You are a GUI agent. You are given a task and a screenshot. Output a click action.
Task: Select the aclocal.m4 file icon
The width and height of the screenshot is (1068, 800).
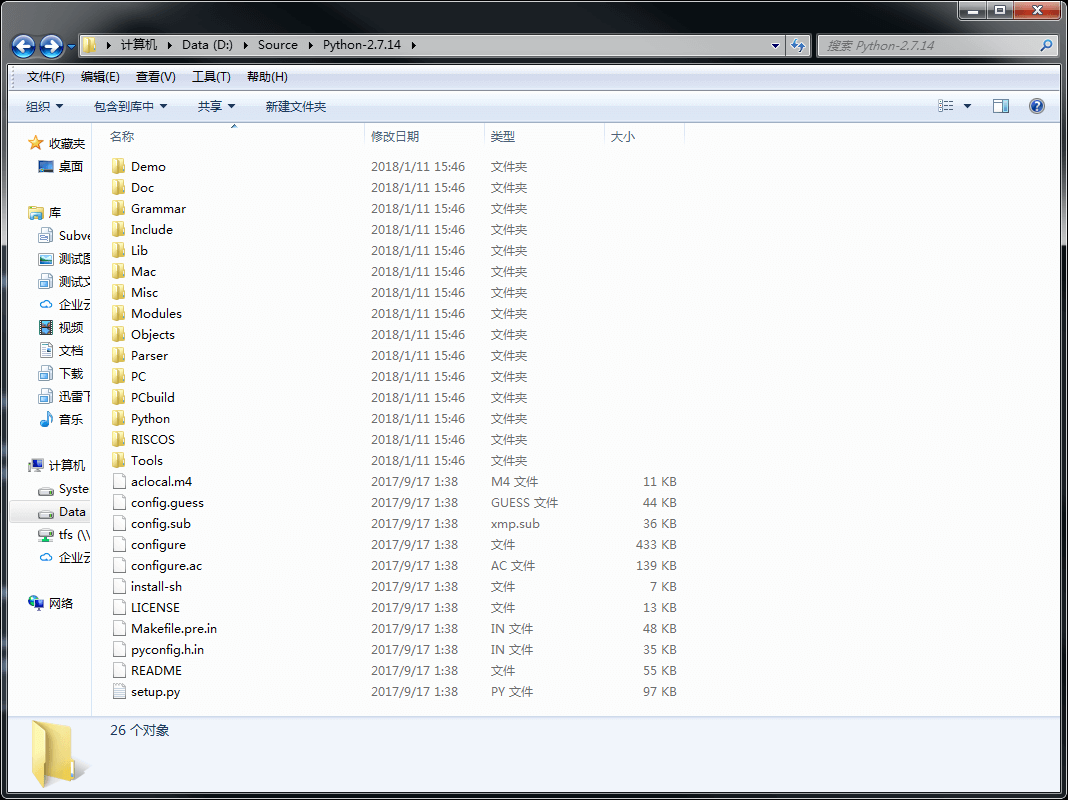point(119,481)
